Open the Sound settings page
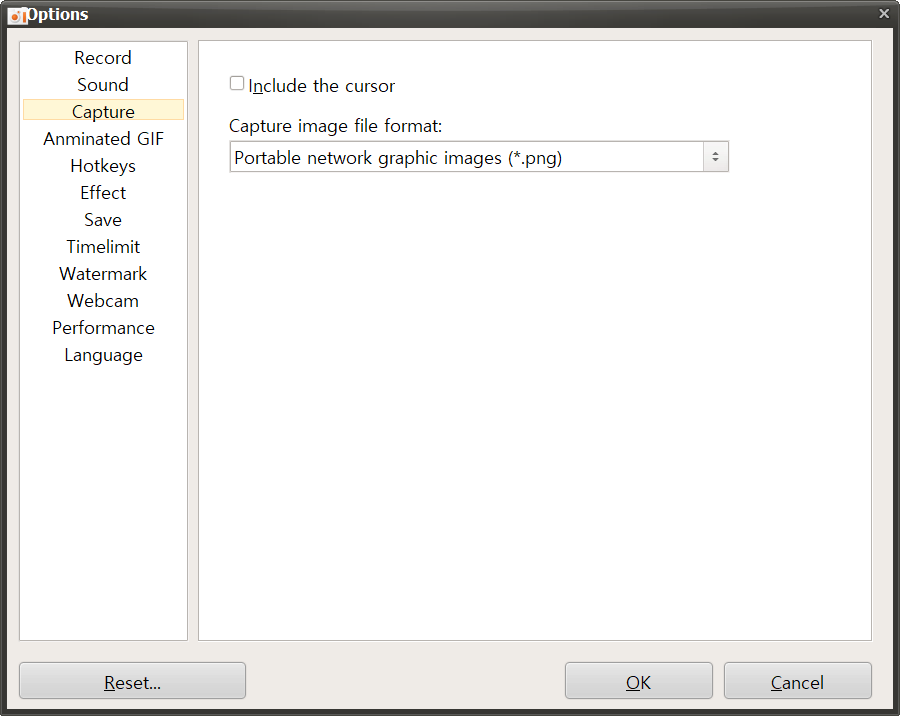Screen dimensions: 900x716 click(102, 84)
